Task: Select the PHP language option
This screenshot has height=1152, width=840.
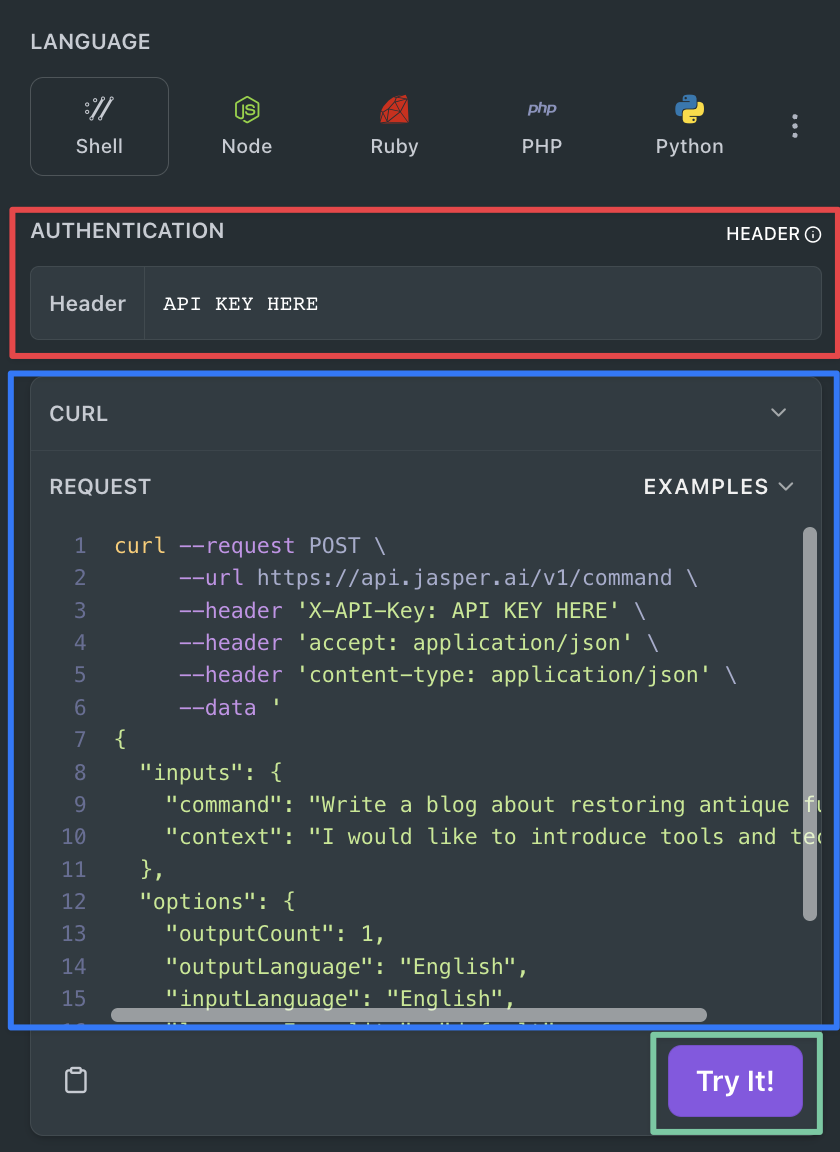Action: [x=542, y=126]
